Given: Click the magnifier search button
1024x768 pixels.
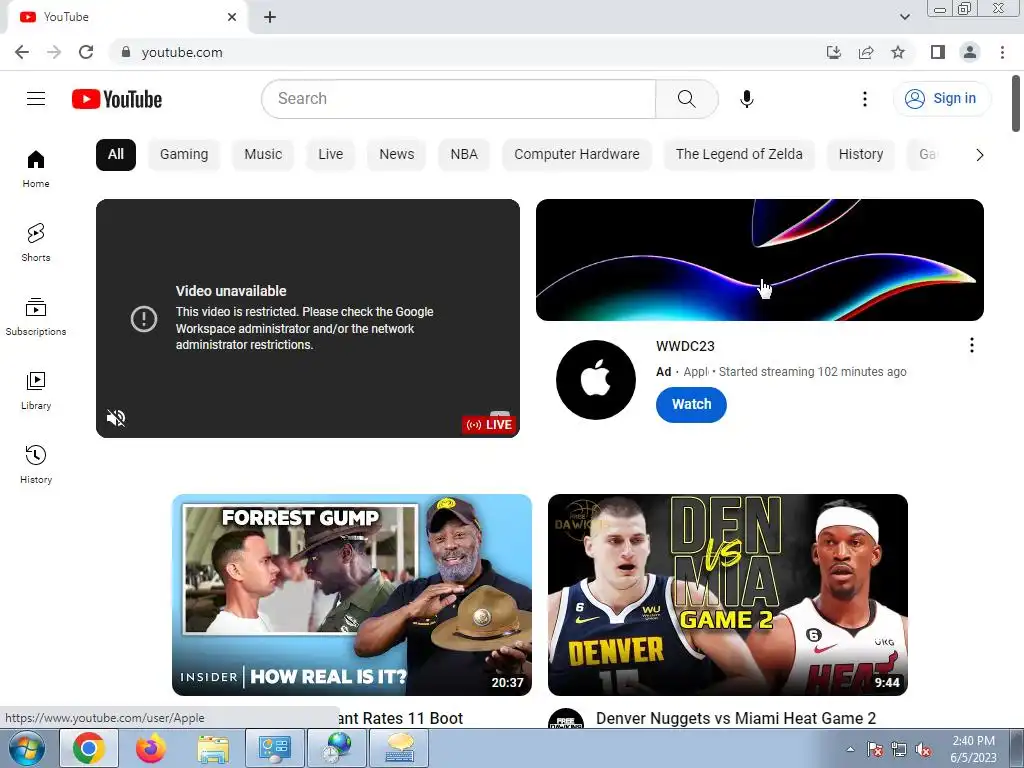Looking at the screenshot, I should (686, 99).
